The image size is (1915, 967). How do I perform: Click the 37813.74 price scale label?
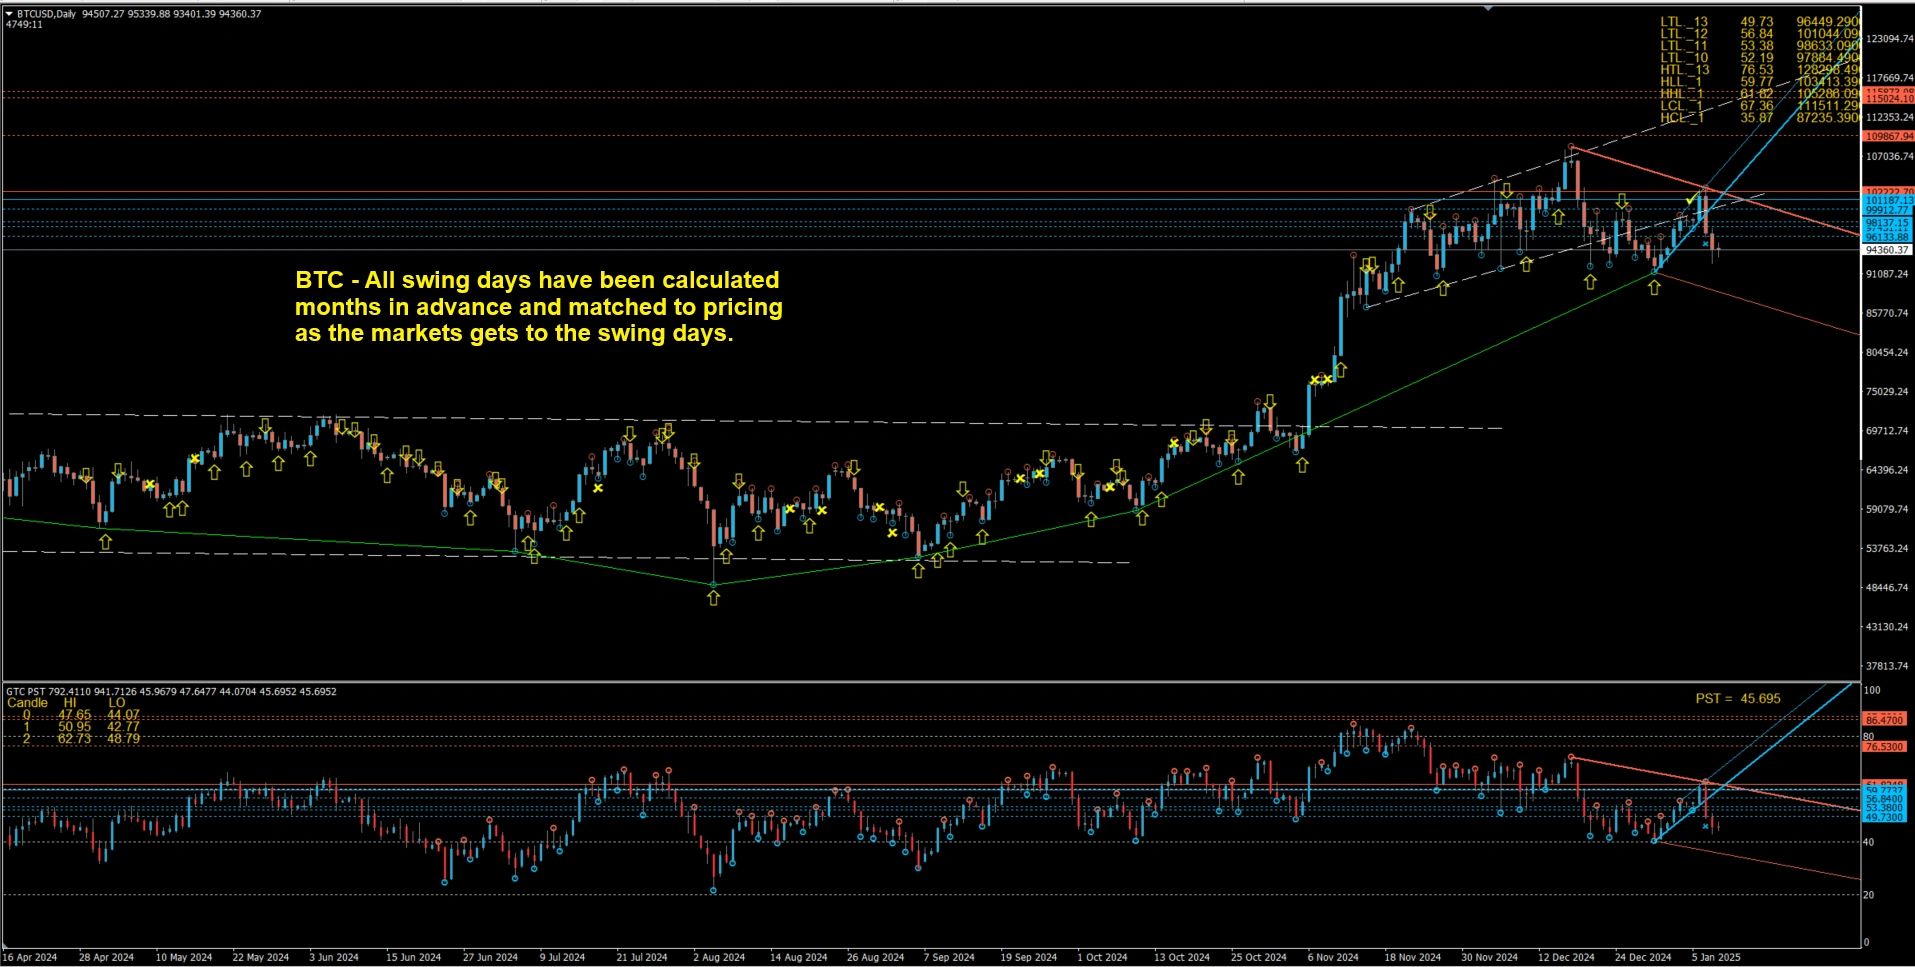[x=1889, y=666]
